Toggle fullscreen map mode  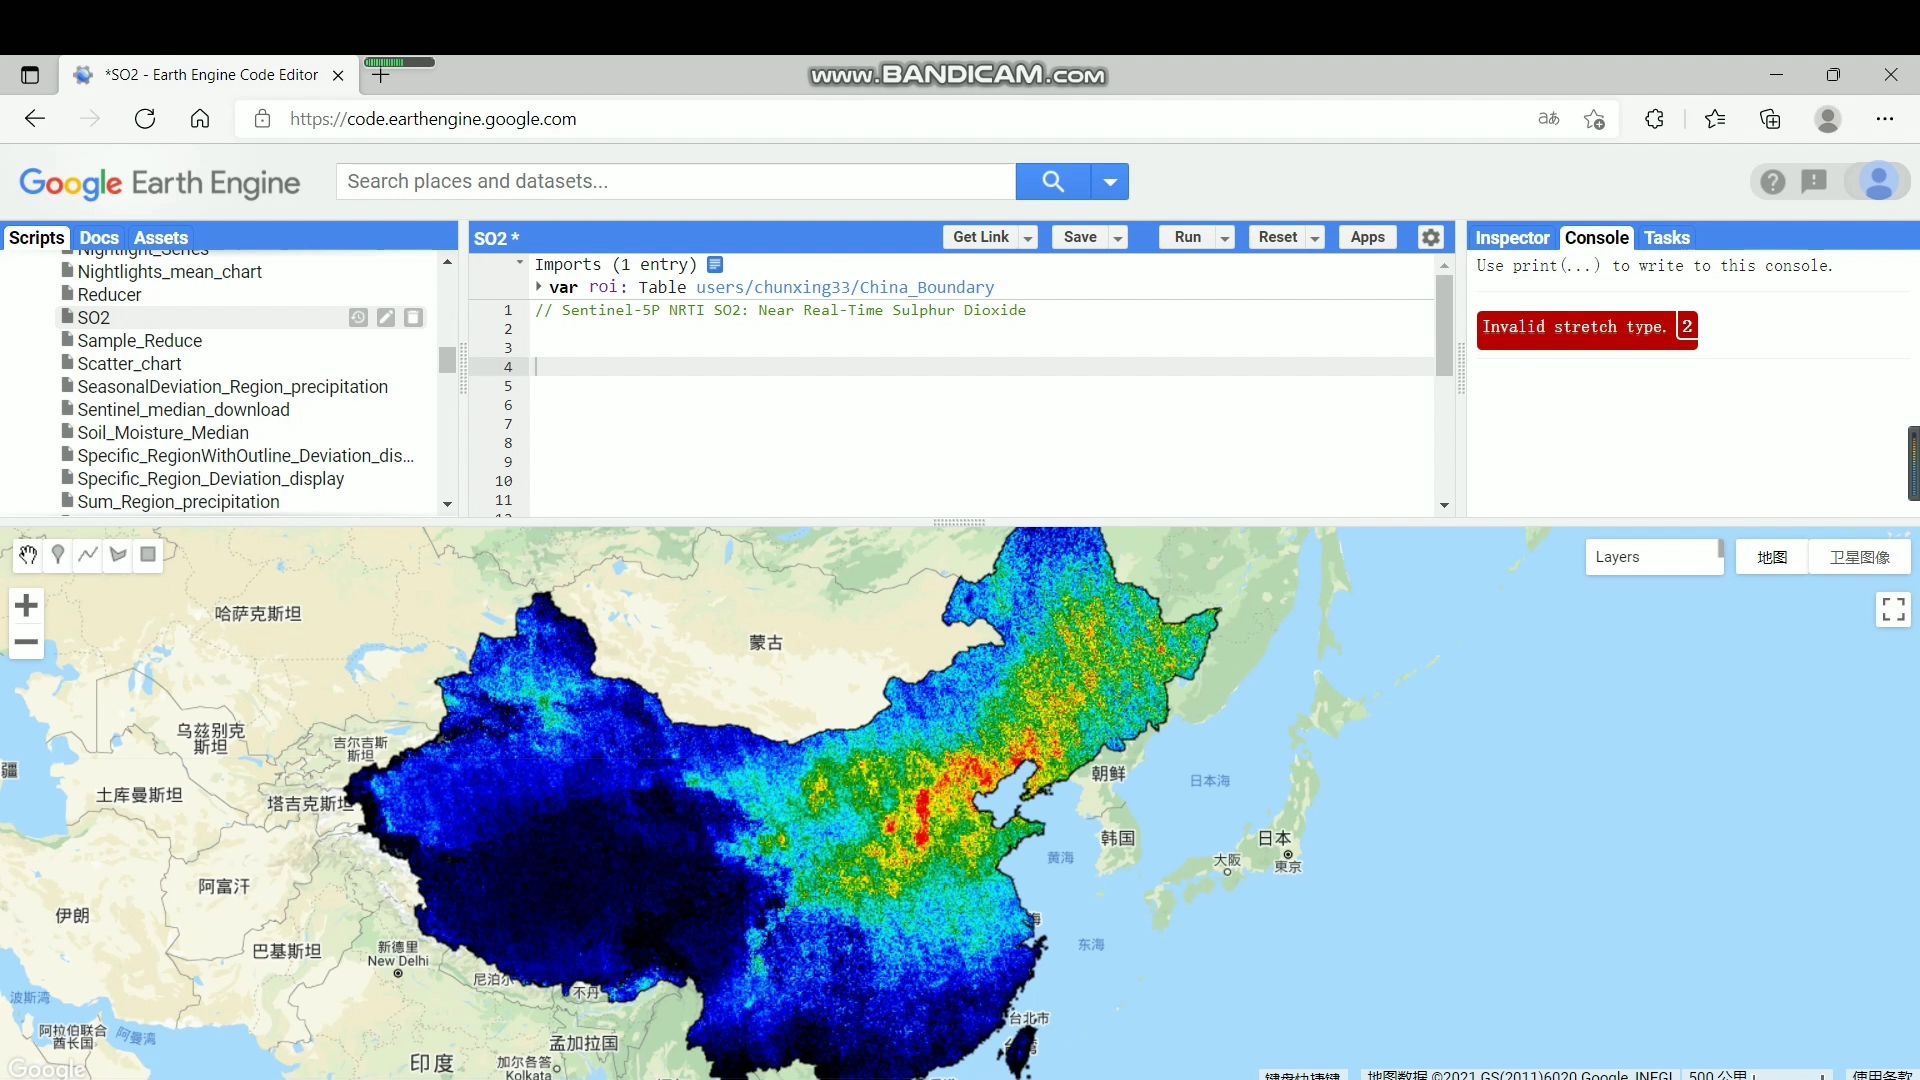[1893, 609]
